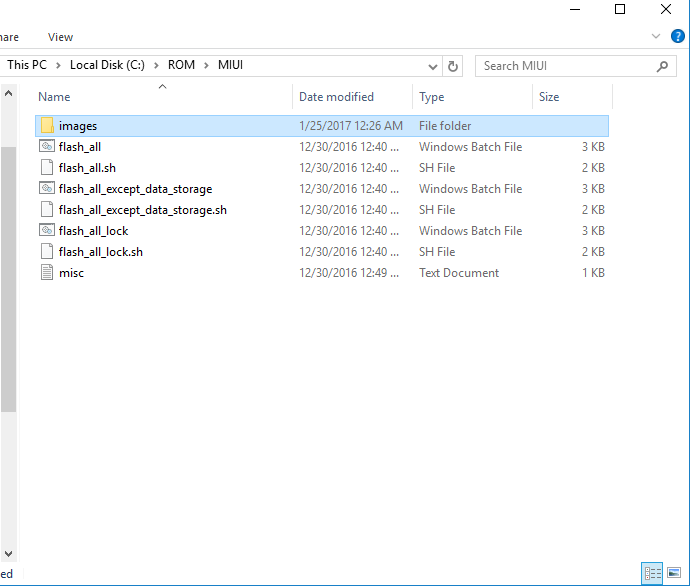This screenshot has height=588, width=692.
Task: Click the misc text document icon
Action: pyautogui.click(x=47, y=273)
